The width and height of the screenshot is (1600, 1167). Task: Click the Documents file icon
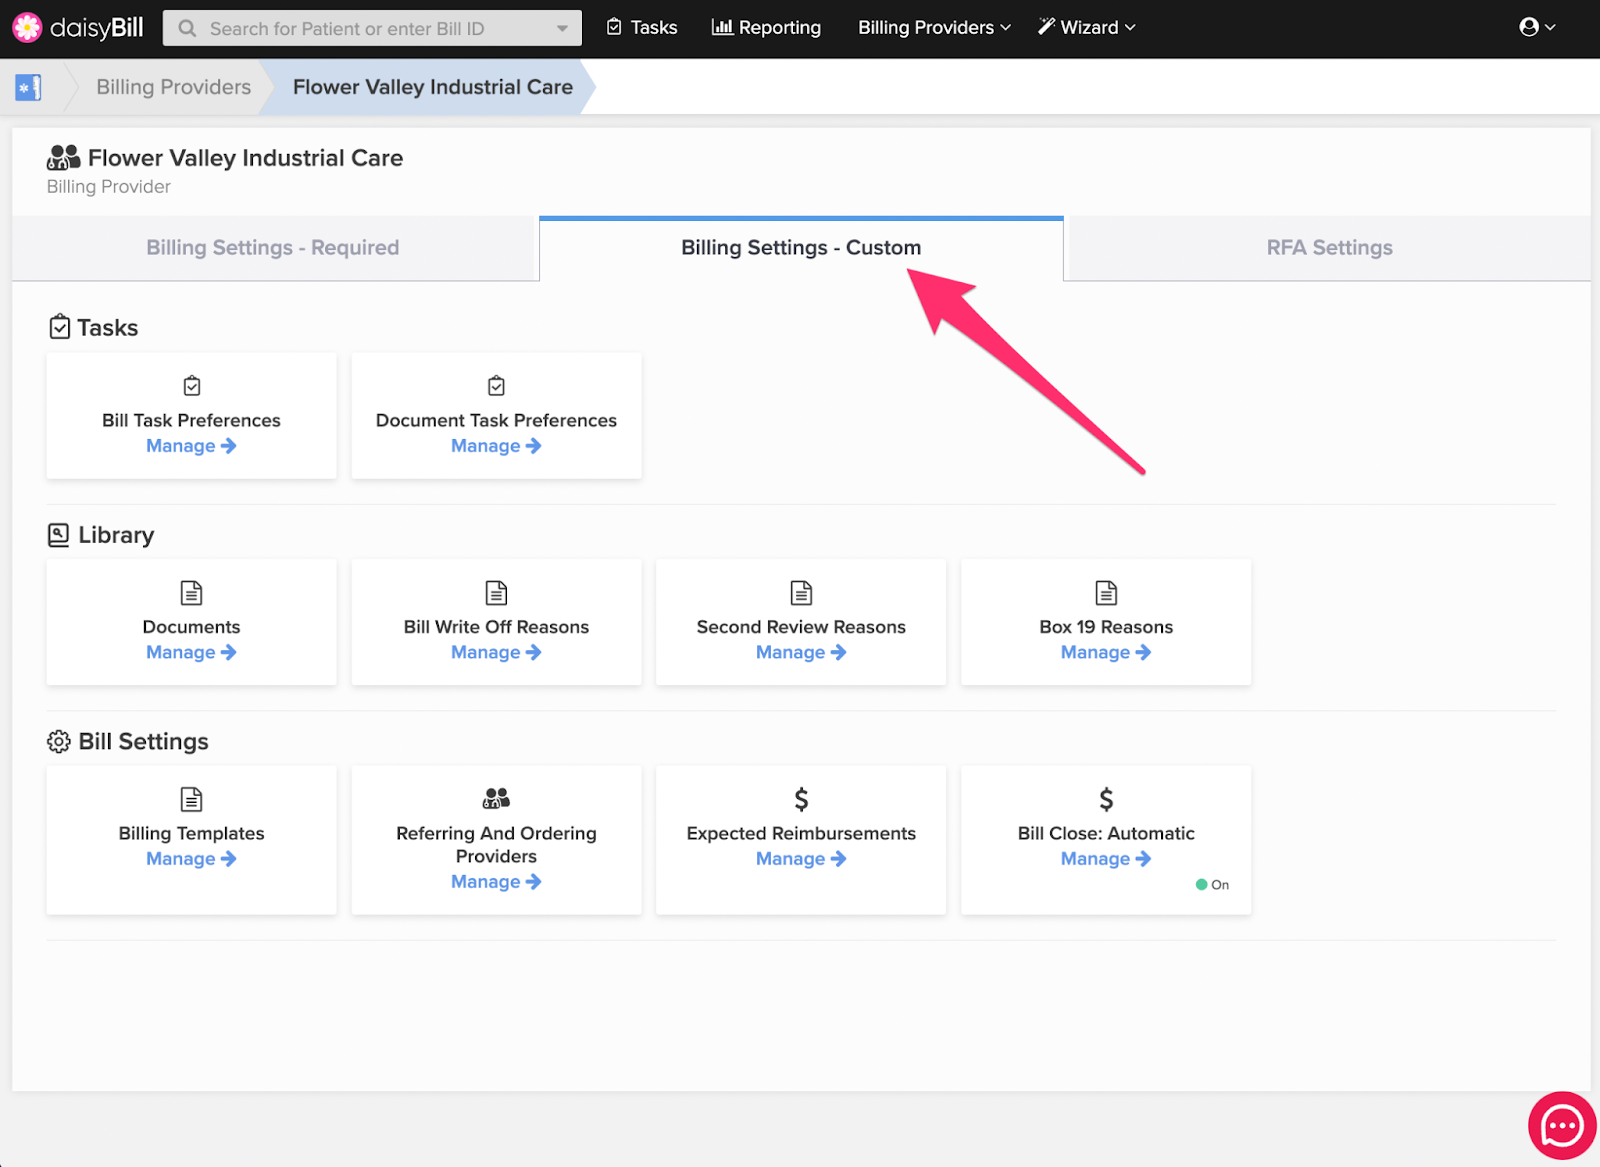191,593
